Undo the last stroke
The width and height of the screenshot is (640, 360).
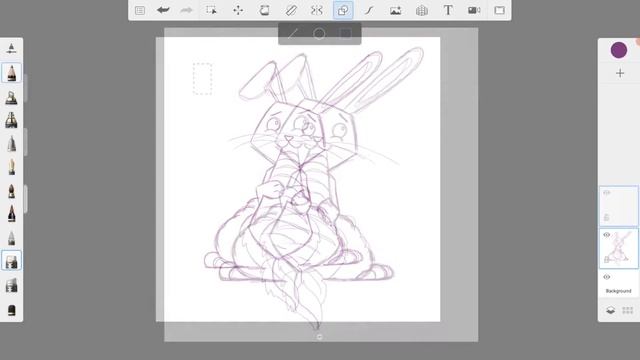(163, 10)
